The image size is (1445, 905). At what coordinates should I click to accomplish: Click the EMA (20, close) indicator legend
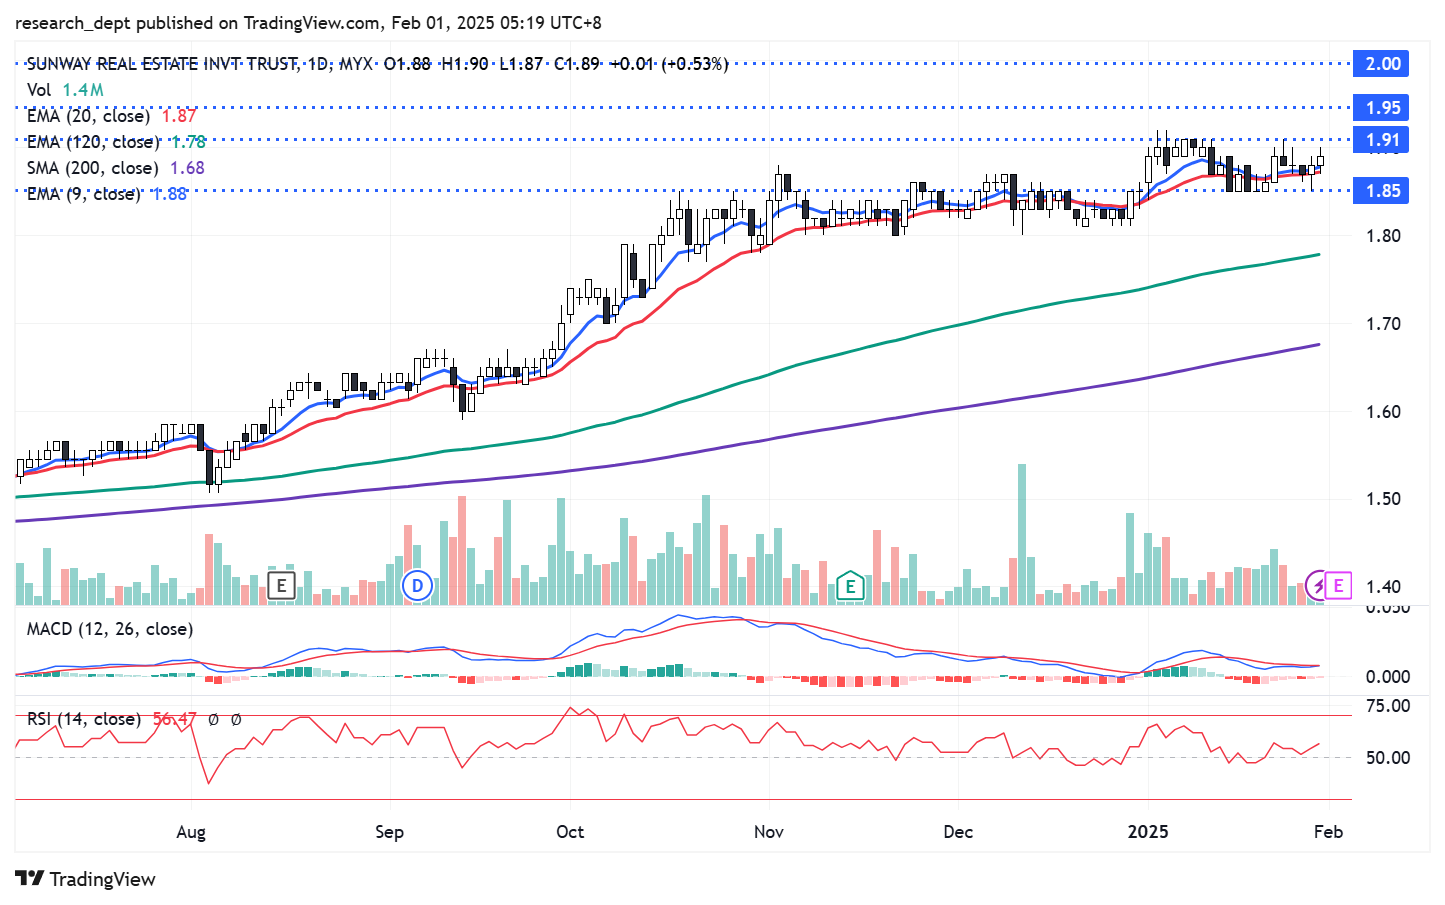click(x=89, y=116)
